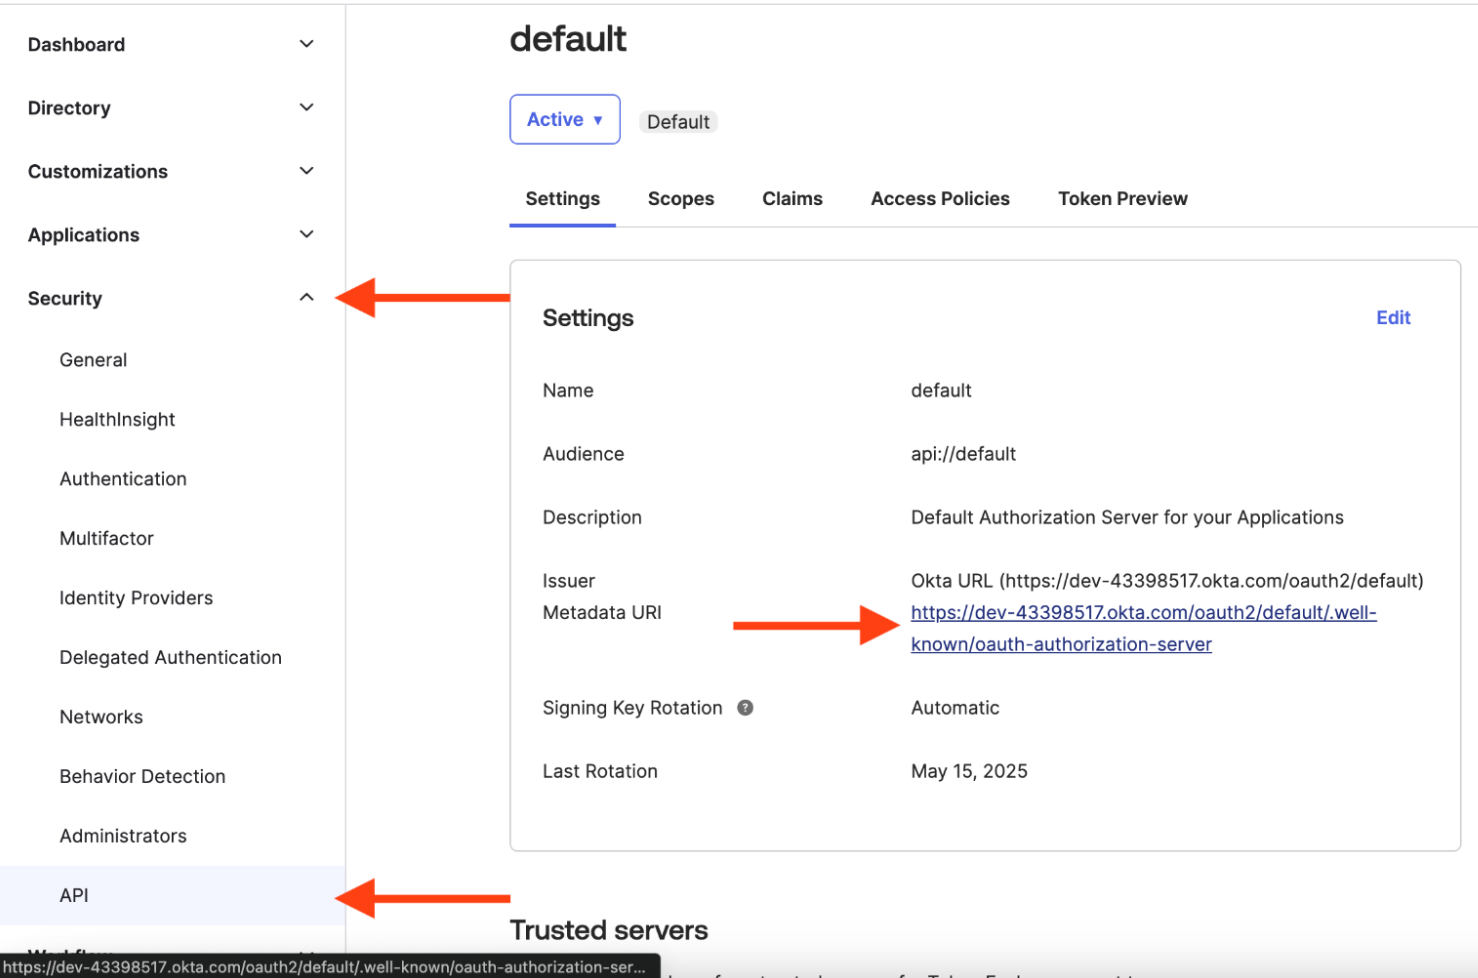Viewport: 1478px width, 978px height.
Task: Select Administrators in the sidebar
Action: point(123,836)
